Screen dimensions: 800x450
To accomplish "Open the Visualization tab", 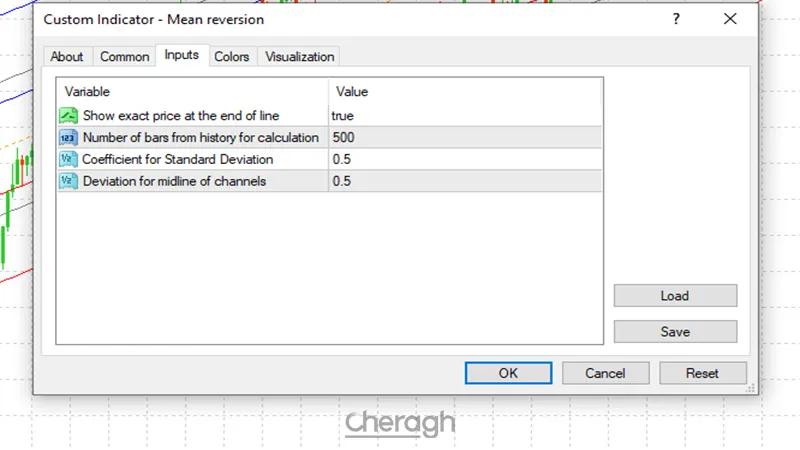I will tap(300, 57).
